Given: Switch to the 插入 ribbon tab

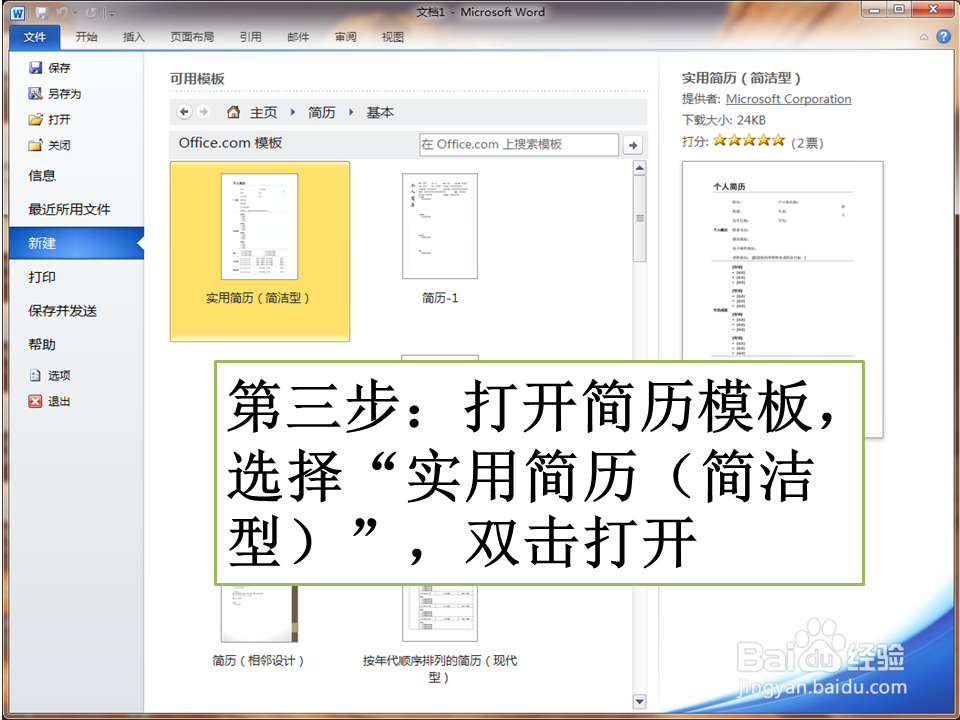Looking at the screenshot, I should 135,37.
